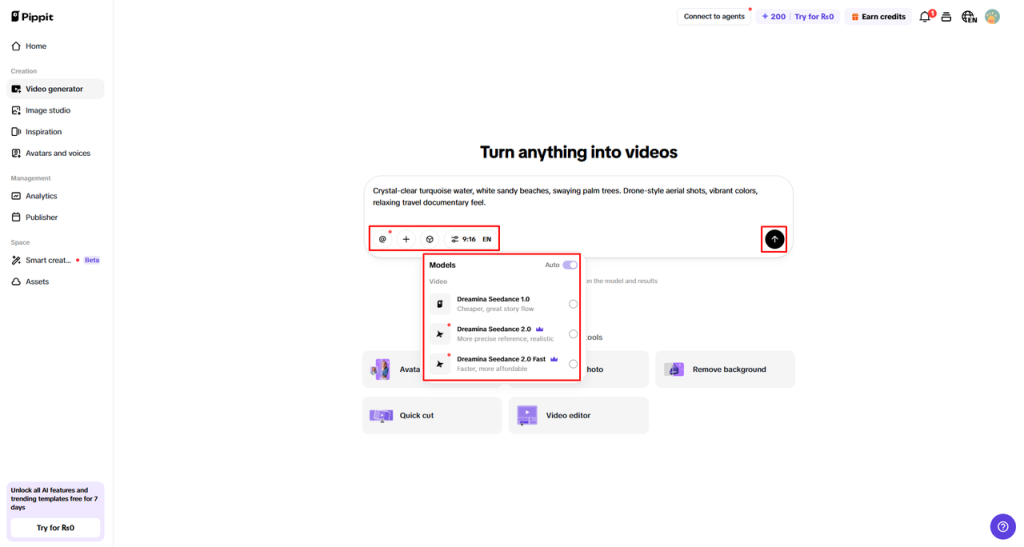Open the user profile avatar
The width and height of the screenshot is (1024, 547).
pyautogui.click(x=992, y=17)
